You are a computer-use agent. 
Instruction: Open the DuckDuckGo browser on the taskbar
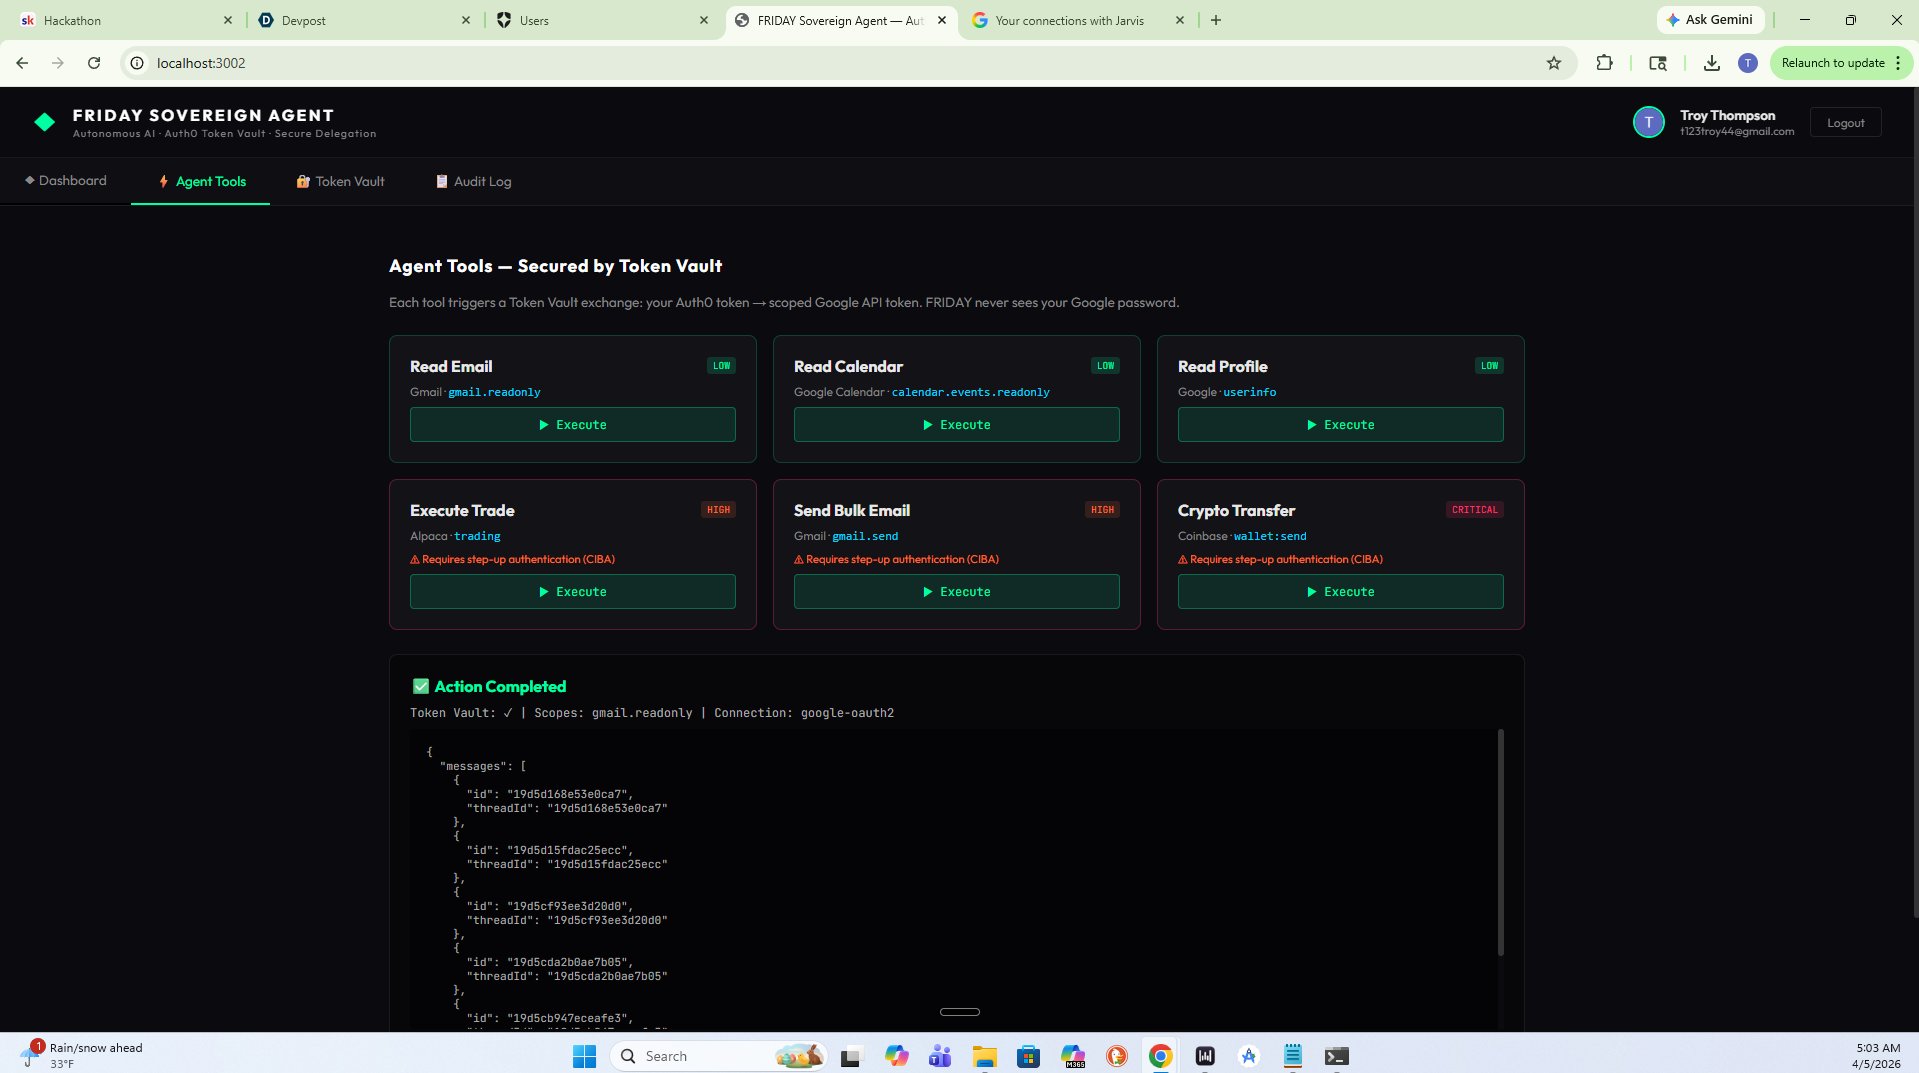(x=1117, y=1056)
